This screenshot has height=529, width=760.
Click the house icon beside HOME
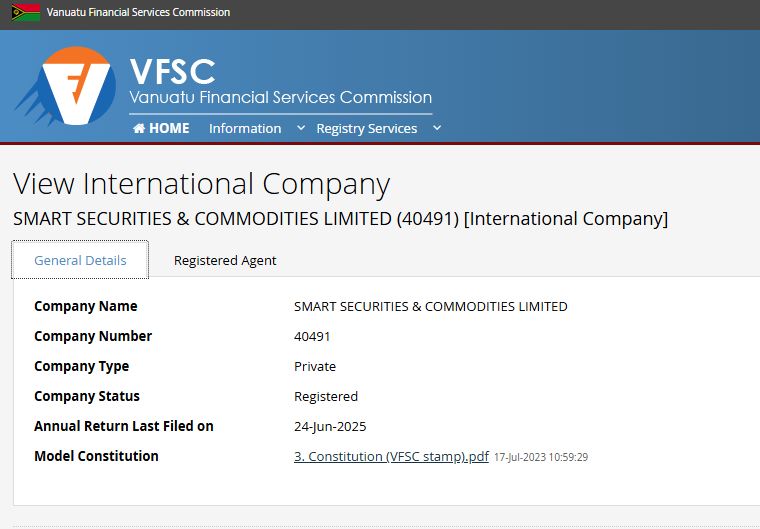pyautogui.click(x=139, y=128)
